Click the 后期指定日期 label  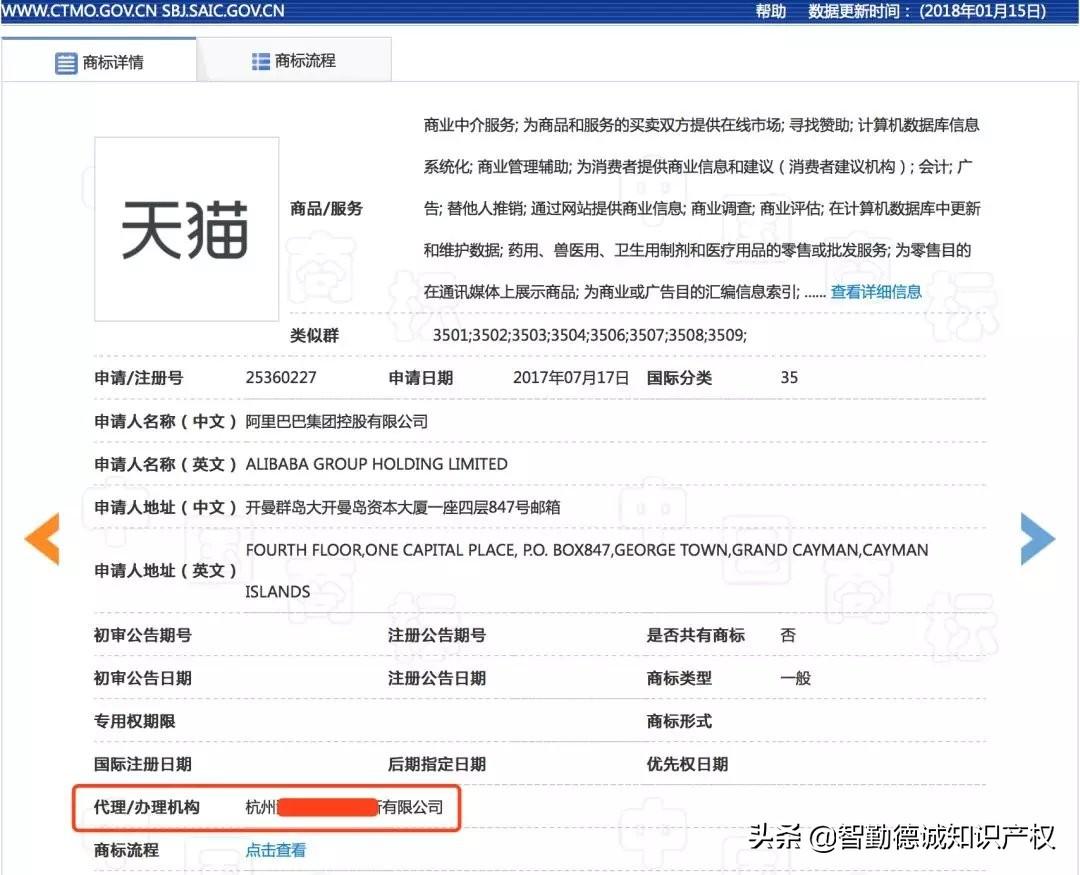437,764
